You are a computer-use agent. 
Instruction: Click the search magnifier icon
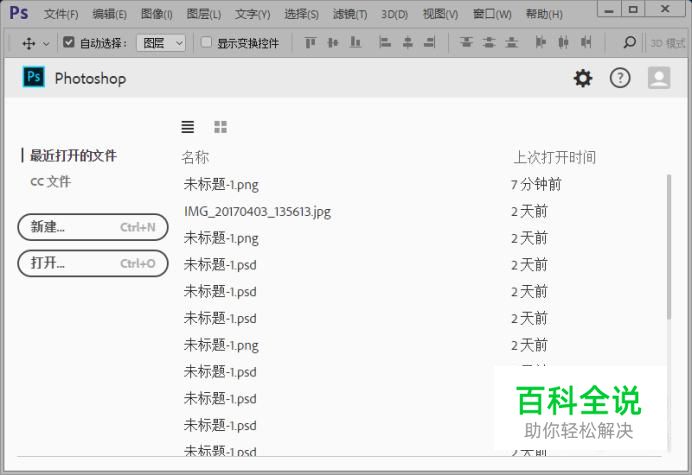point(629,42)
